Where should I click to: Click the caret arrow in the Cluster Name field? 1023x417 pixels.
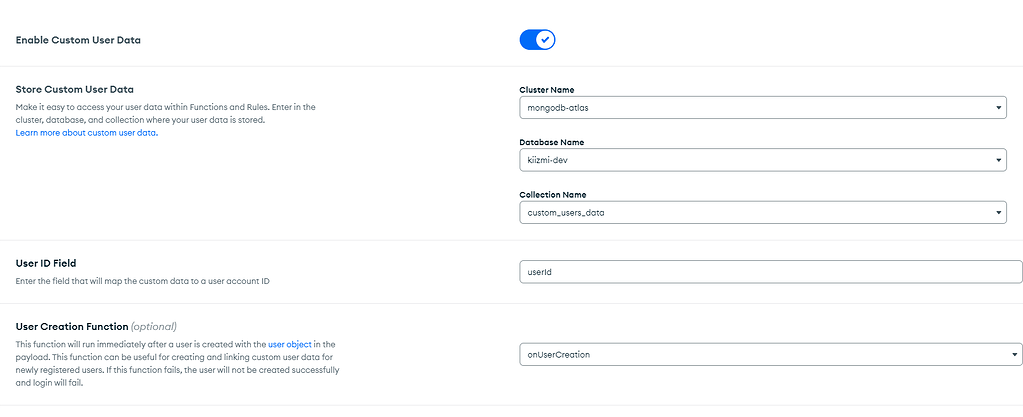(999, 107)
